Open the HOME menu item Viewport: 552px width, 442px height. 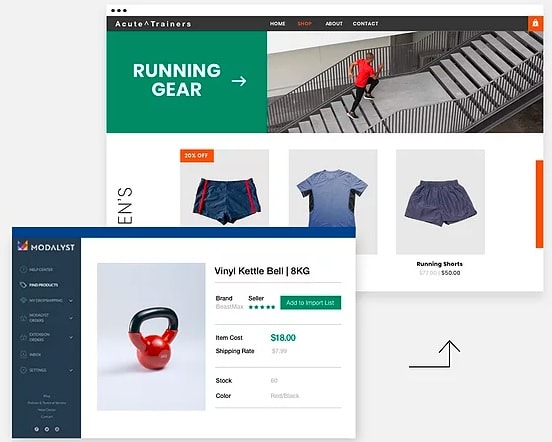tap(277, 24)
